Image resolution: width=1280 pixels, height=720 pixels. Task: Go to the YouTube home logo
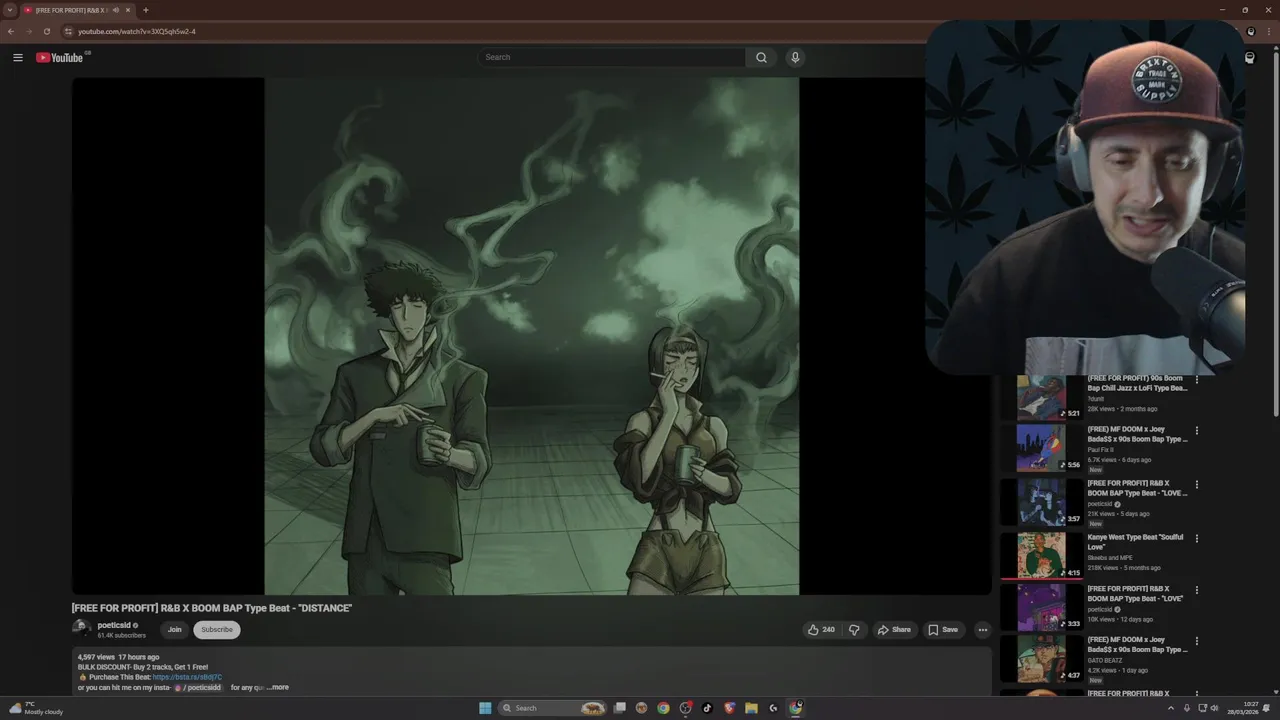[60, 58]
